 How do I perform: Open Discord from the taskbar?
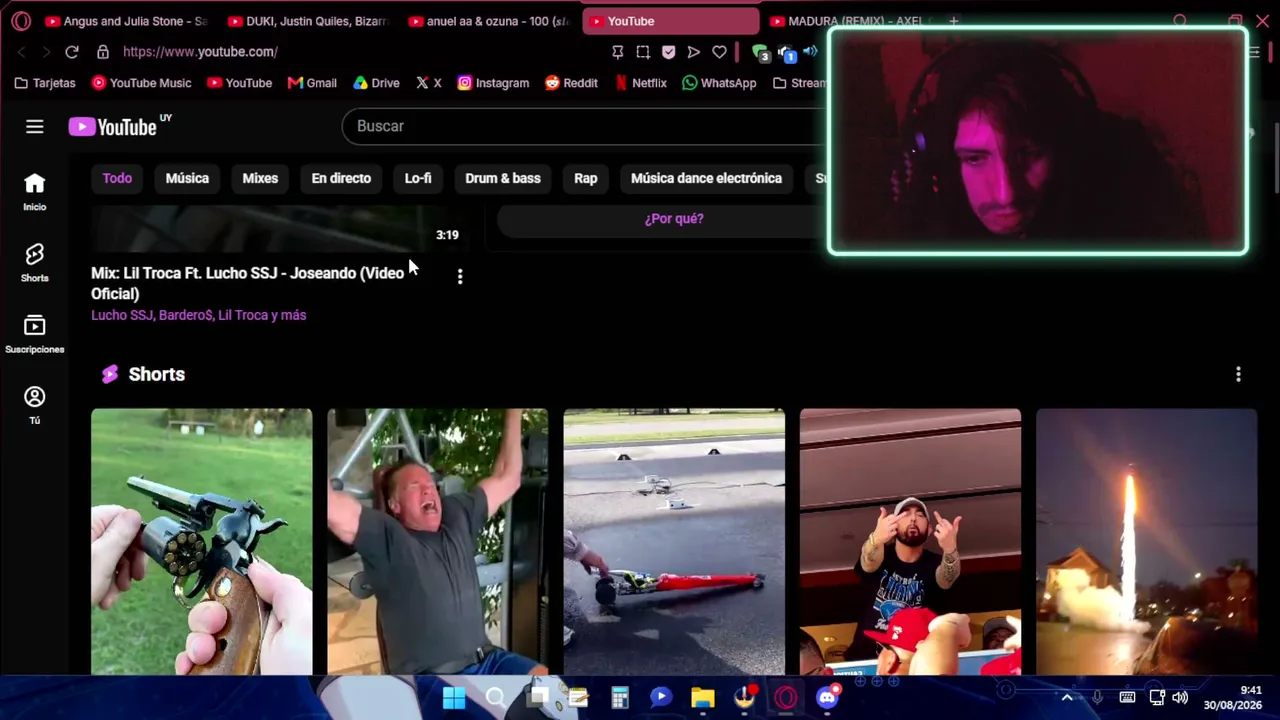pyautogui.click(x=827, y=698)
